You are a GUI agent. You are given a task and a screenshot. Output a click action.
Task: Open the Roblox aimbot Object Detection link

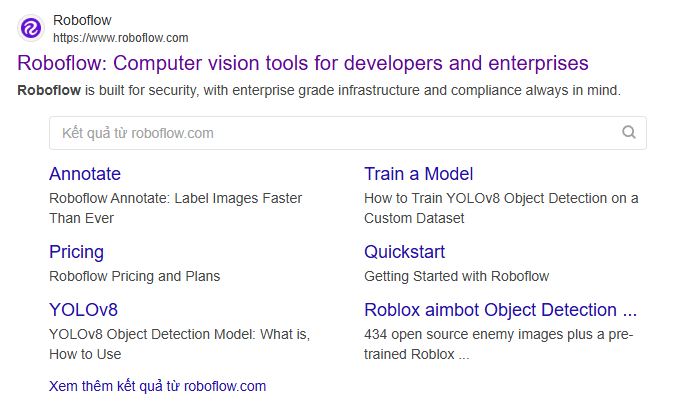[x=500, y=310]
